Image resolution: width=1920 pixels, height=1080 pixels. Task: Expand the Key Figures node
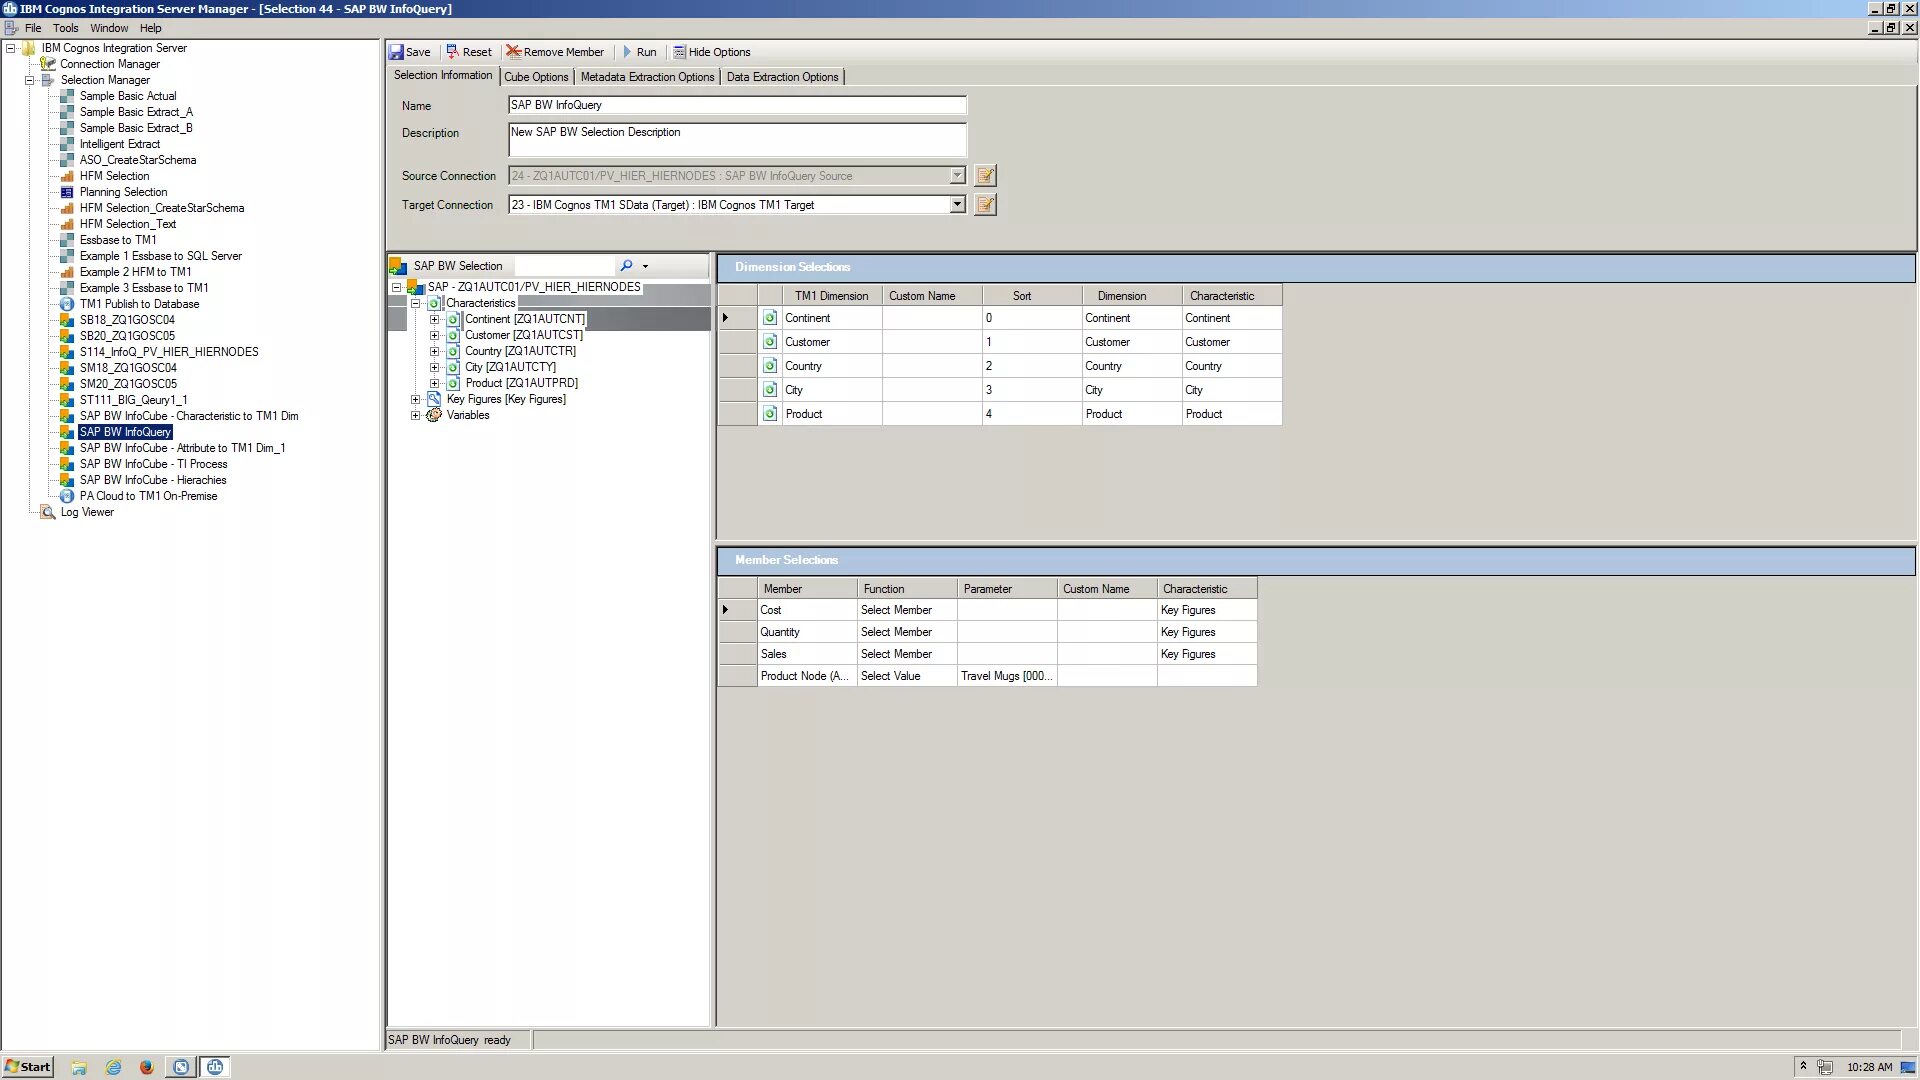(417, 398)
